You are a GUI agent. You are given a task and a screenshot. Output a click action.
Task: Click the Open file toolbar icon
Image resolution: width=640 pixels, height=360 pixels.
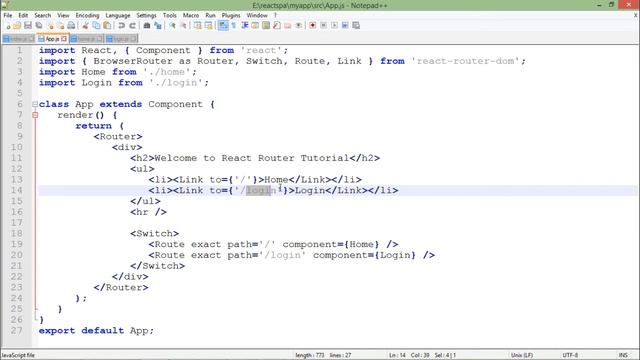point(17,25)
